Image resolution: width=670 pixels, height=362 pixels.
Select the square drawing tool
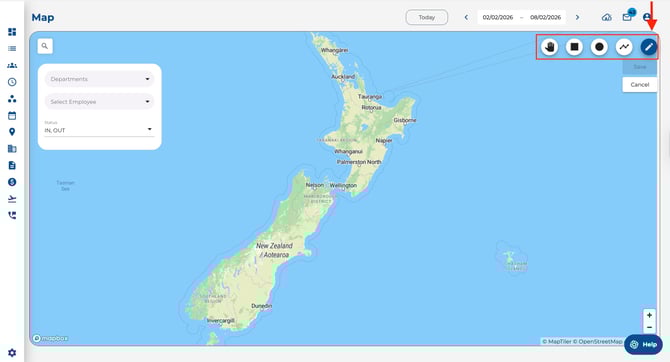(x=574, y=47)
